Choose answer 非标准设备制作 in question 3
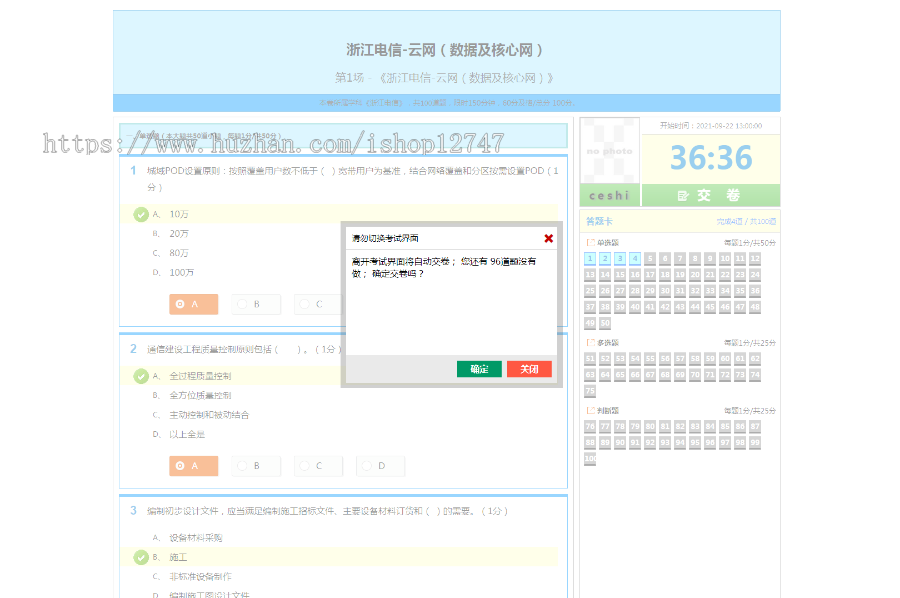Image resolution: width=900 pixels, height=598 pixels. click(200, 577)
